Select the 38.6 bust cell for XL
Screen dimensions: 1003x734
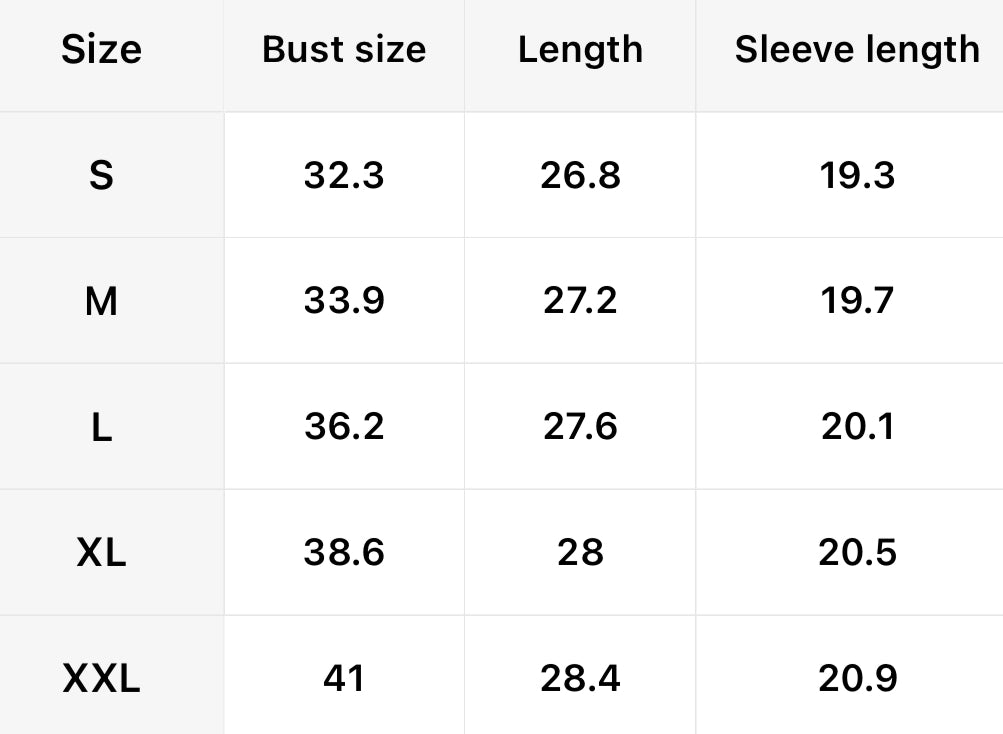[344, 553]
